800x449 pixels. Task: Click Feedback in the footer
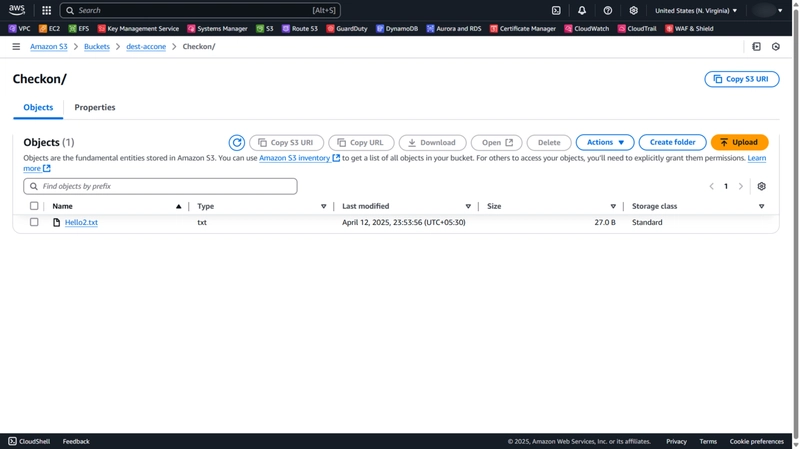click(76, 441)
